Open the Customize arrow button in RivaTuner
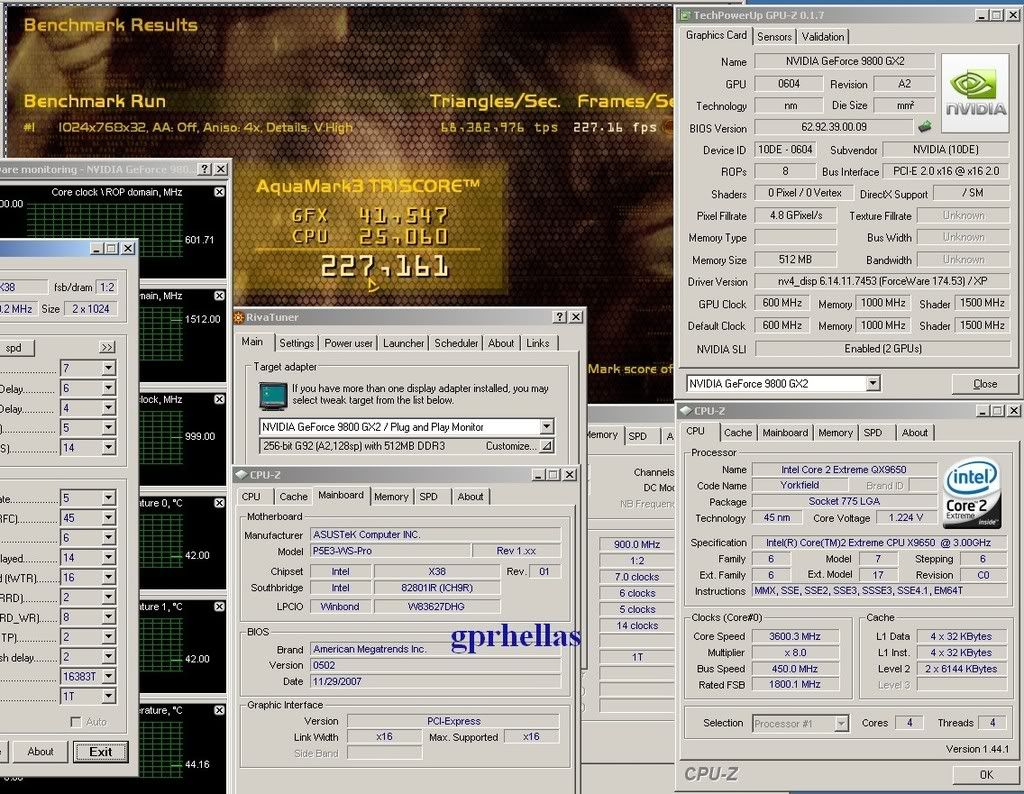1024x794 pixels. [x=547, y=446]
